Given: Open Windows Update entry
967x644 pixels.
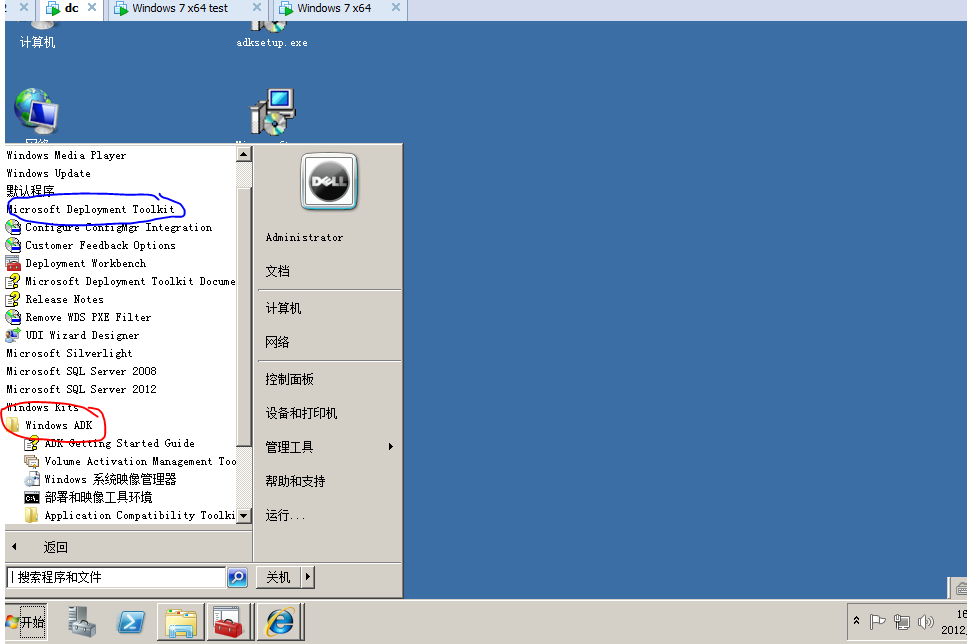Looking at the screenshot, I should (48, 173).
